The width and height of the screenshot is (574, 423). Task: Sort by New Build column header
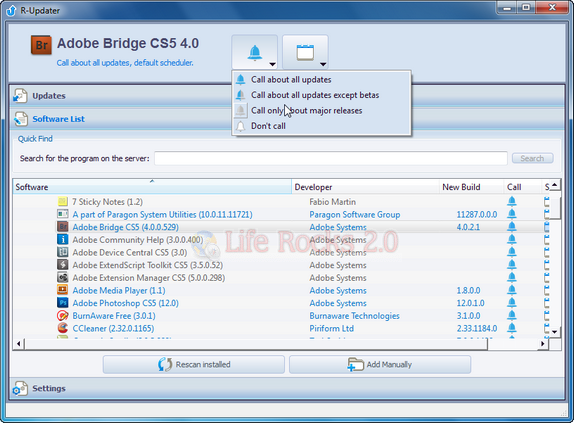(472, 187)
